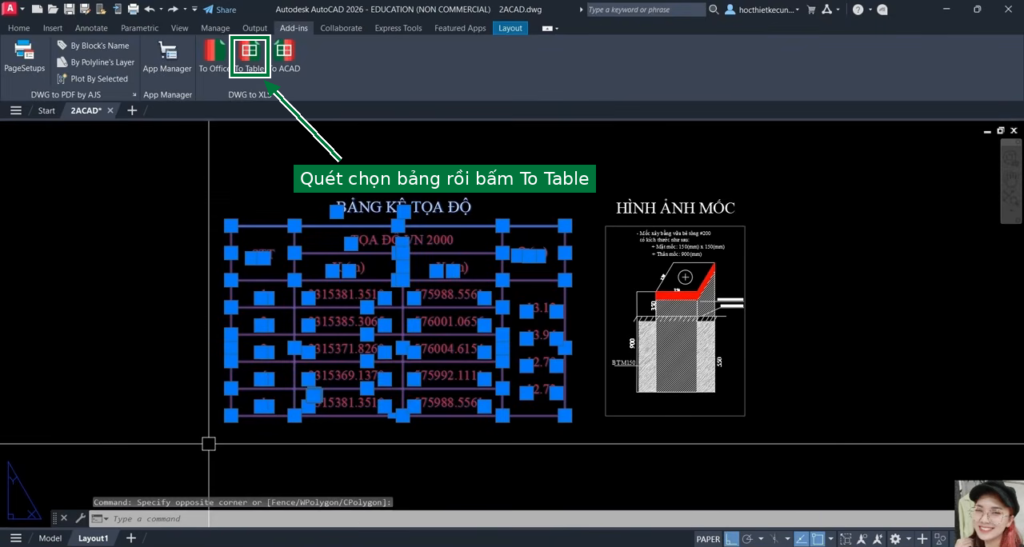Toggle Isometric drafting in status bar
The height and width of the screenshot is (547, 1024).
pyautogui.click(x=774, y=539)
